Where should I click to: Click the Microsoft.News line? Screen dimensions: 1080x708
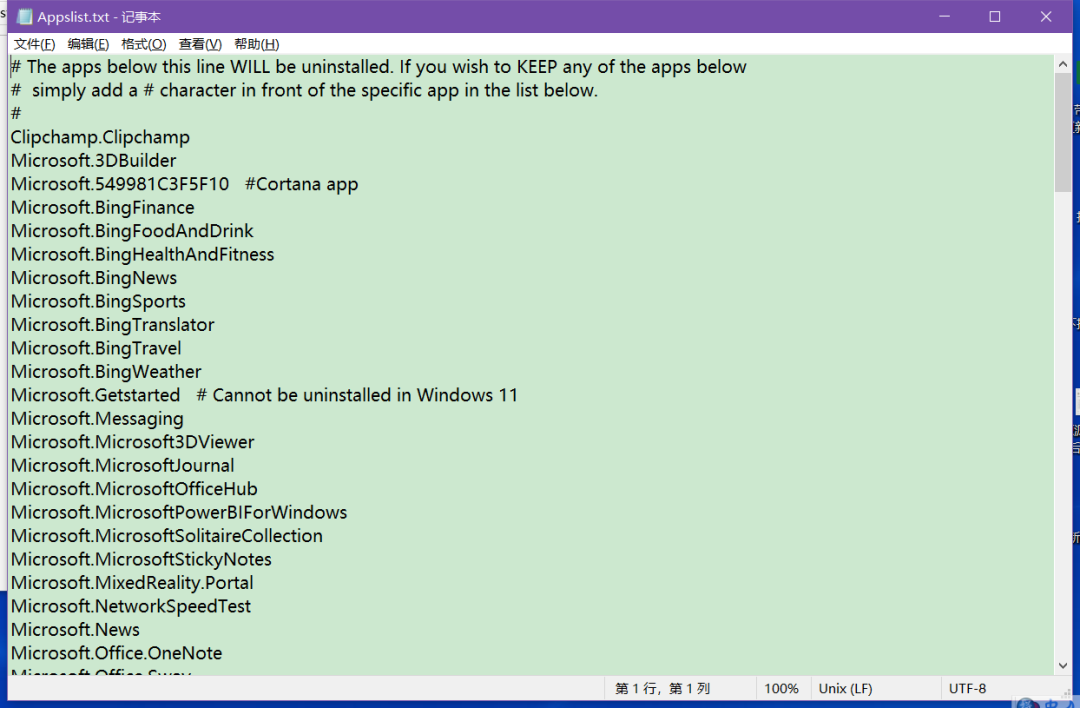75,629
